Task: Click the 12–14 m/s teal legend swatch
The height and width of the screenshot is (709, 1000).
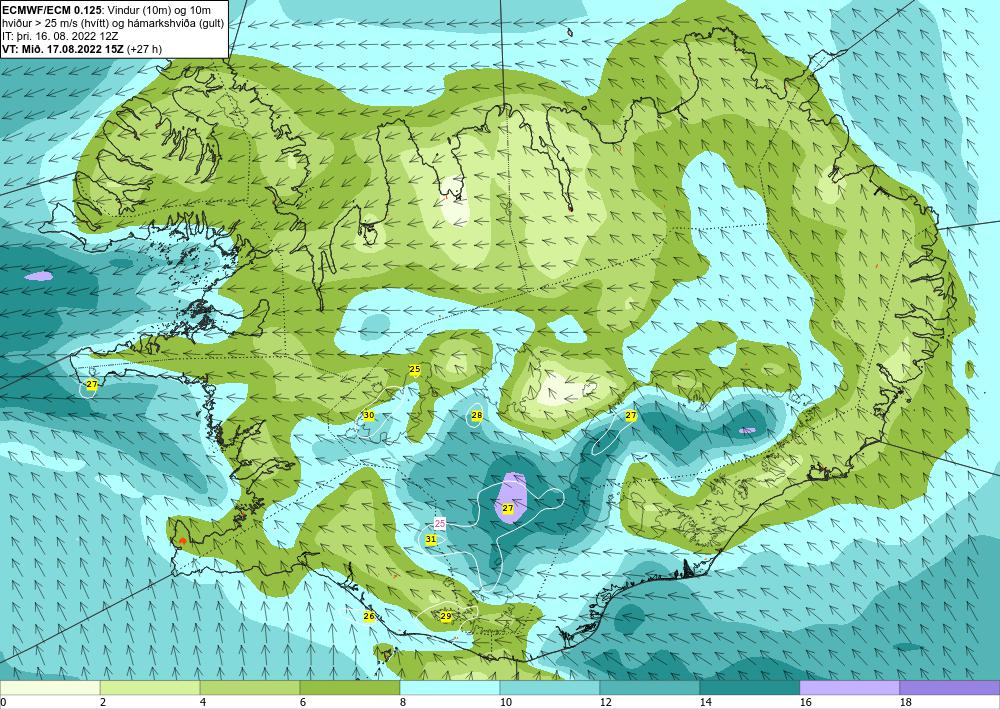Action: [649, 688]
